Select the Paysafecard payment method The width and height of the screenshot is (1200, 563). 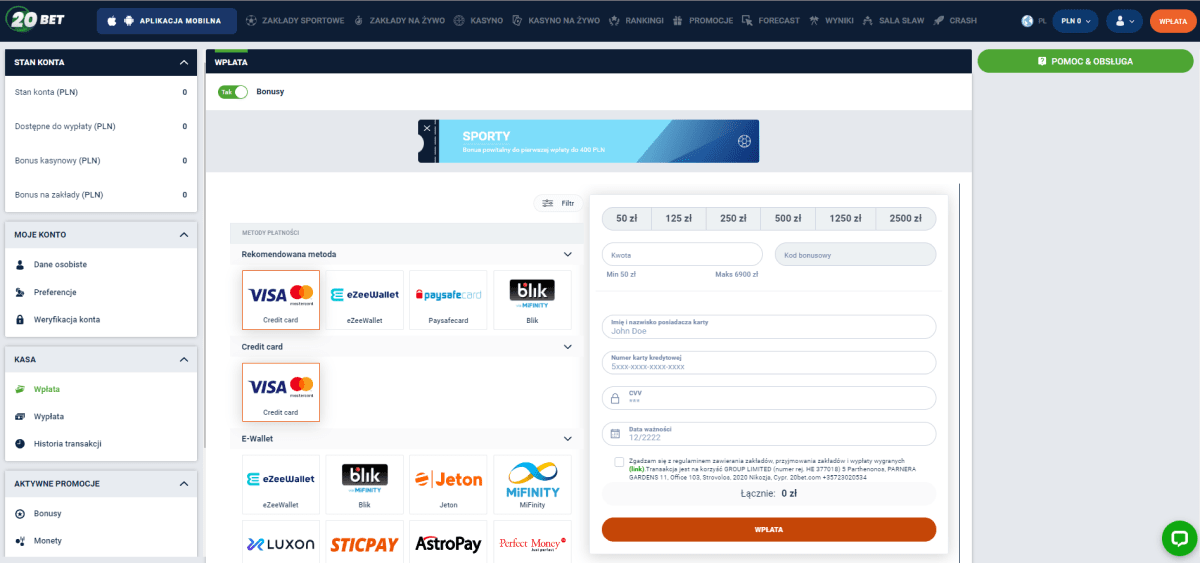click(x=448, y=299)
